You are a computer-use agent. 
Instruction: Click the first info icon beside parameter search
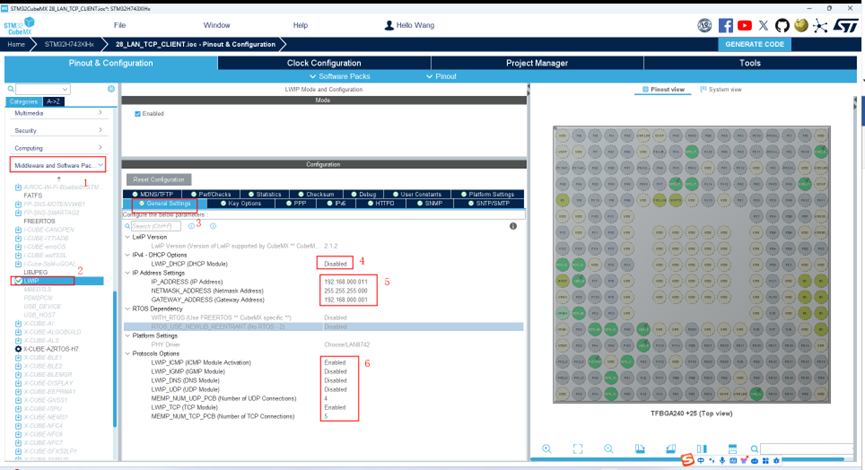(191, 226)
